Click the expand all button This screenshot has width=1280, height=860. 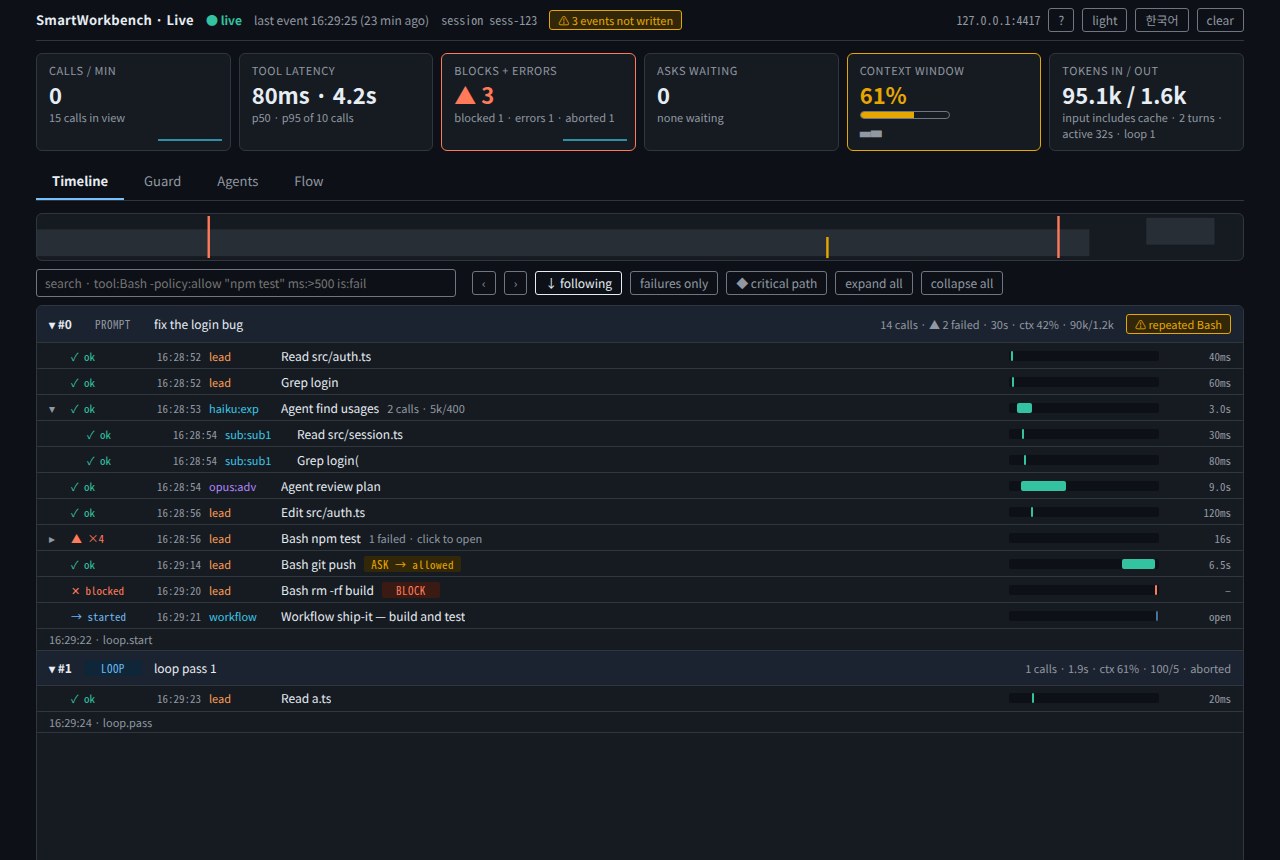pyautogui.click(x=874, y=283)
